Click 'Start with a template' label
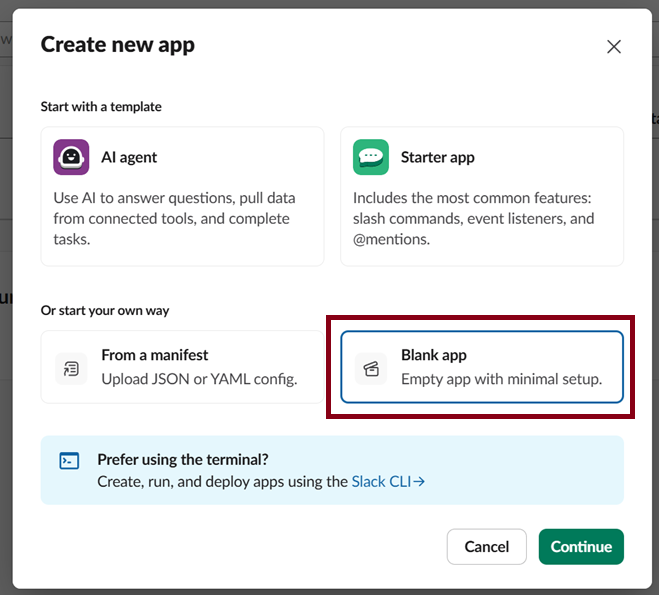 click(x=101, y=107)
